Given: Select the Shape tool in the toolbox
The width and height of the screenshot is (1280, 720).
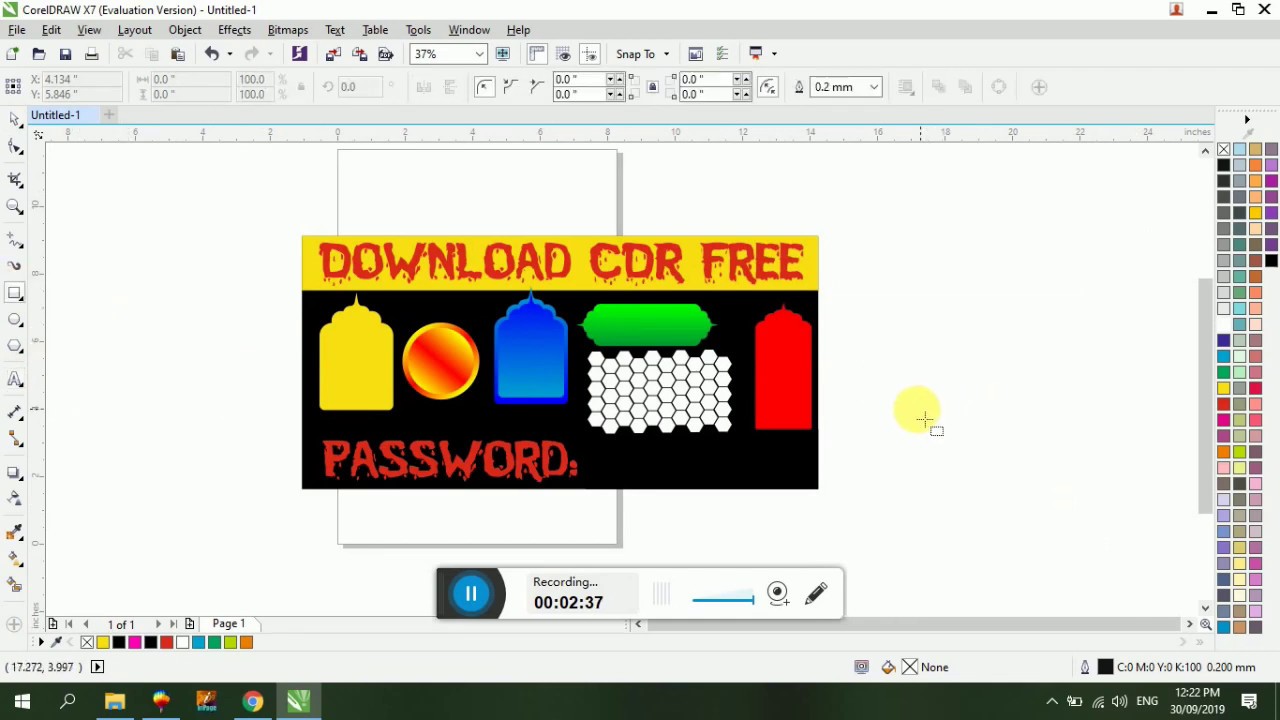Looking at the screenshot, I should [15, 148].
